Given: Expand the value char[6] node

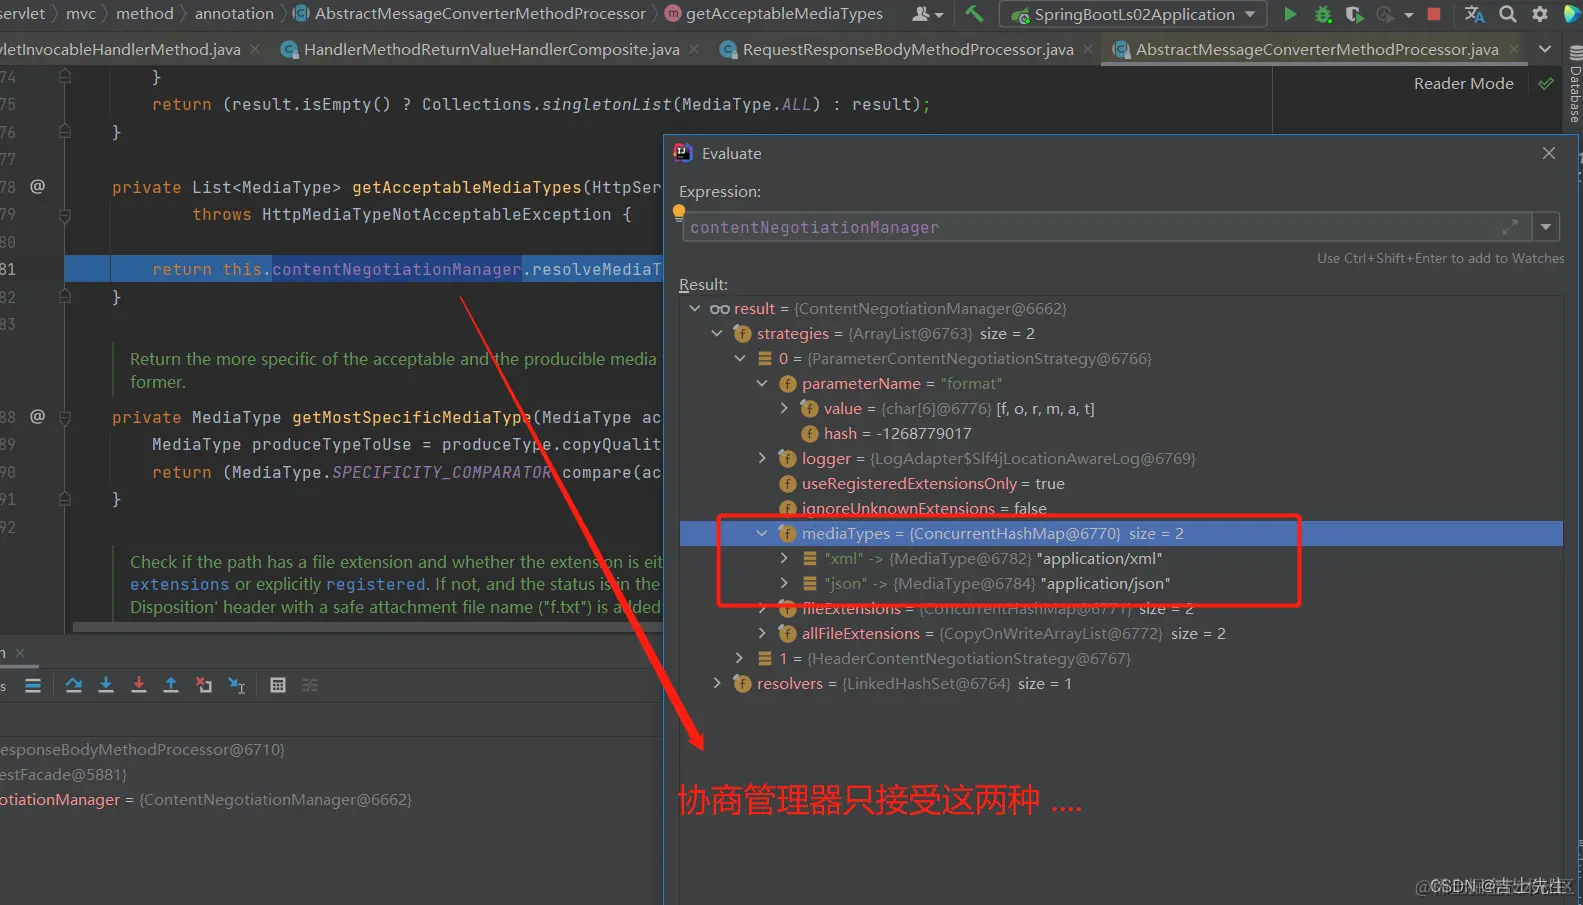Looking at the screenshot, I should coord(785,408).
